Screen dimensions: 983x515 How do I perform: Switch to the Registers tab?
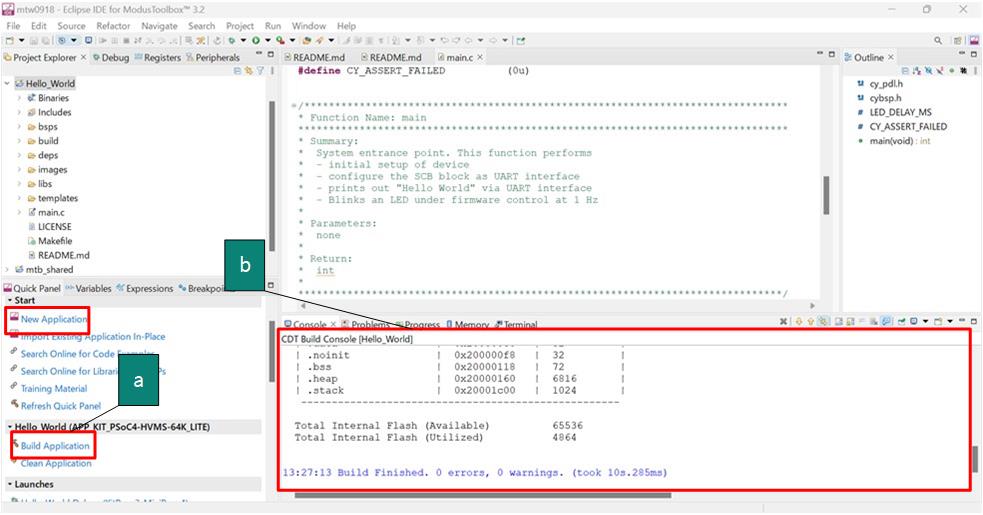pos(157,57)
